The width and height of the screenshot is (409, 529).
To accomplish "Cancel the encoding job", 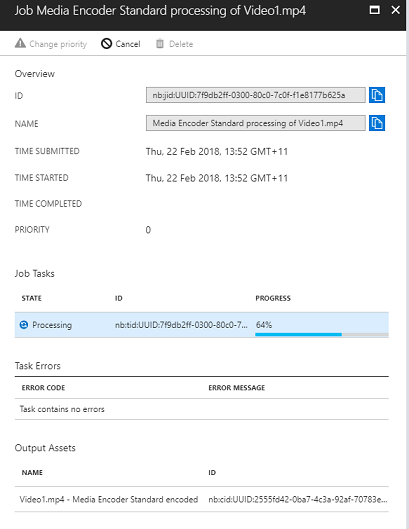I will click(120, 44).
